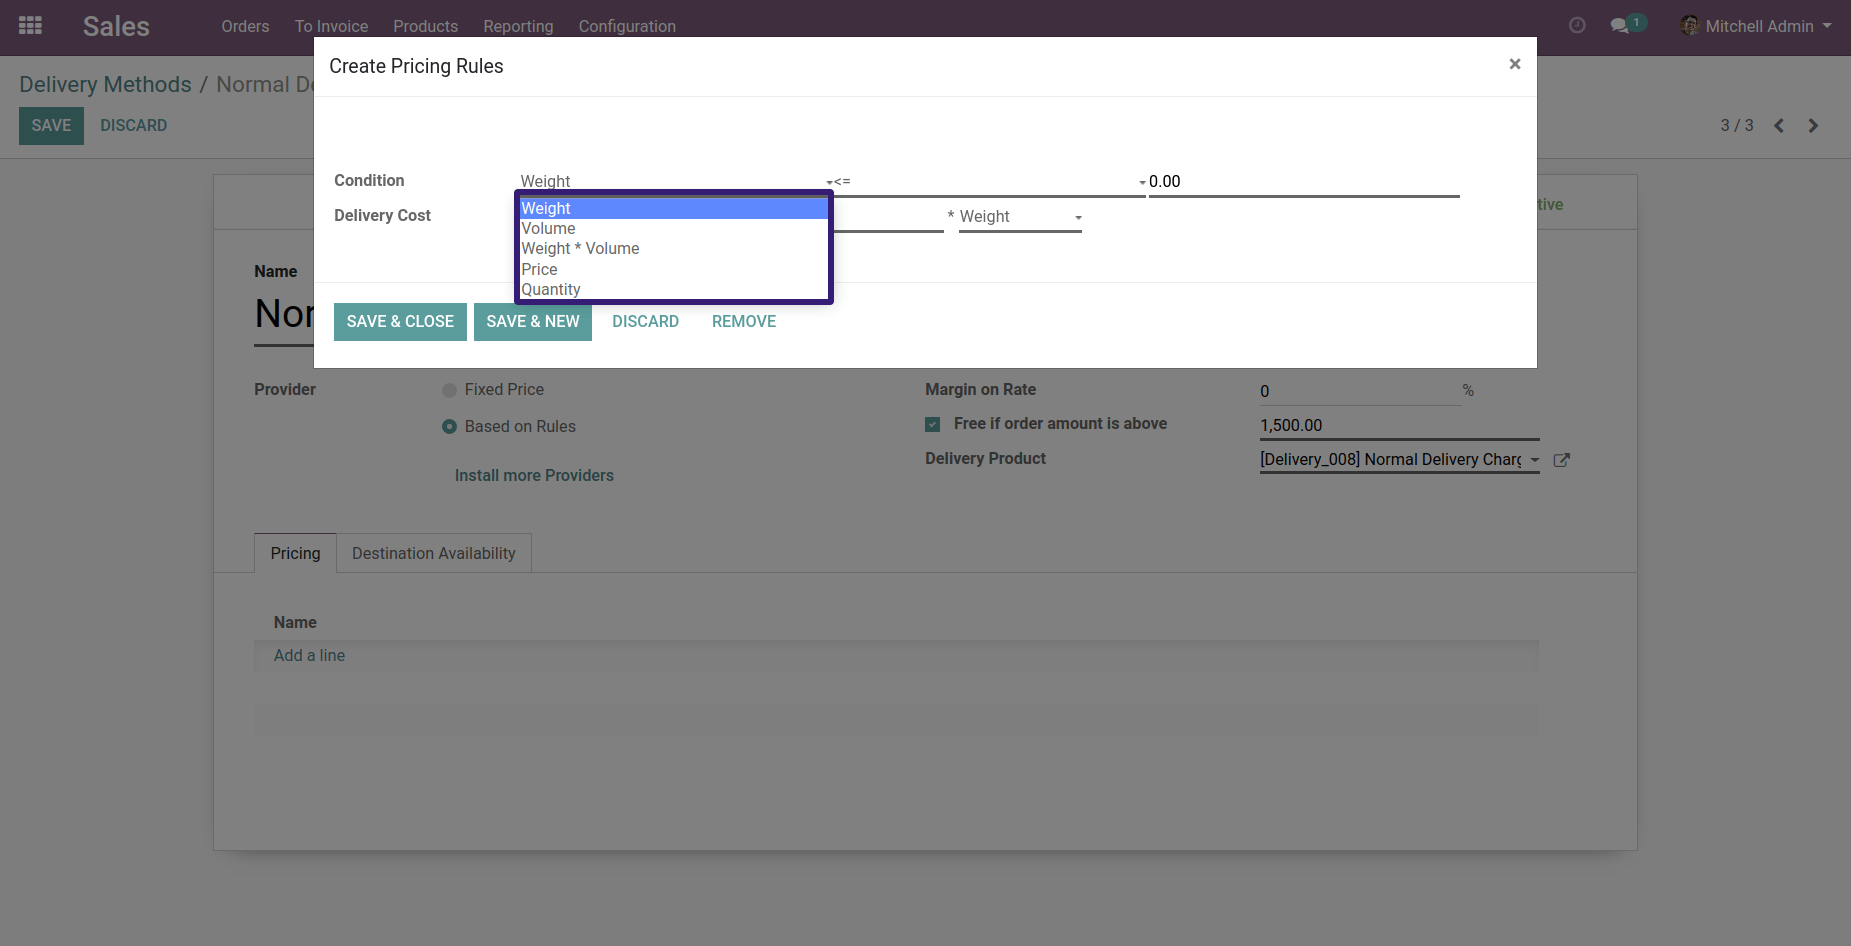Click Sales app title
Viewport: 1851px width, 946px height.
click(116, 26)
